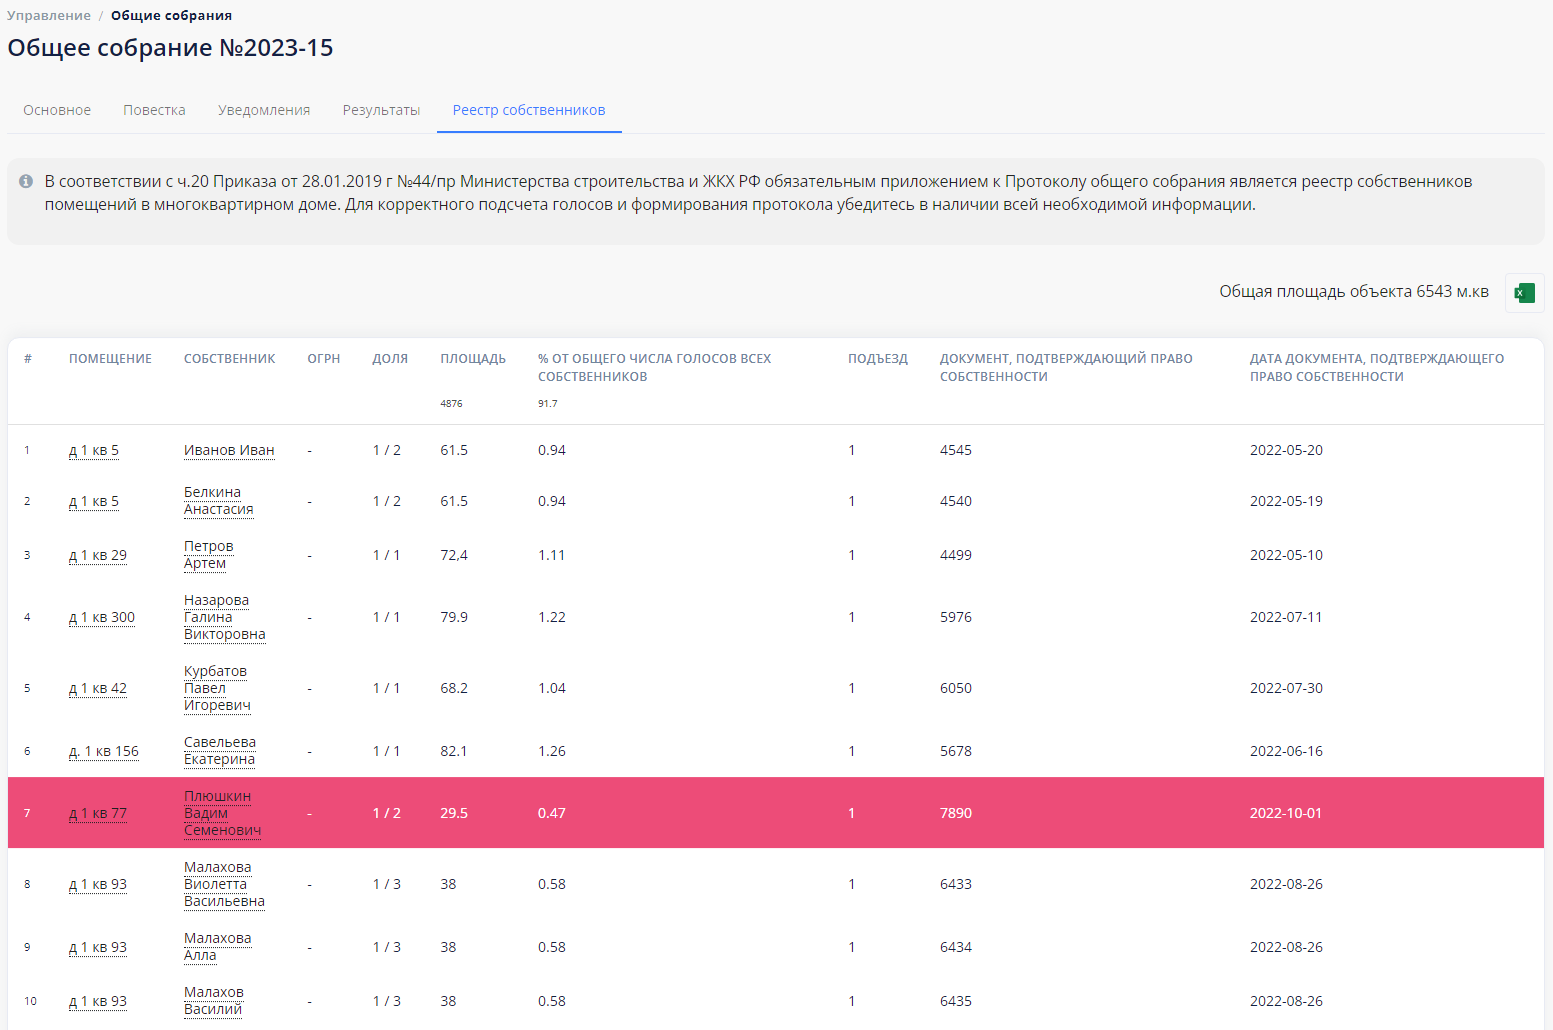Open premises д 1 кв 5 in row 2
This screenshot has height=1030, width=1553.
click(x=94, y=501)
